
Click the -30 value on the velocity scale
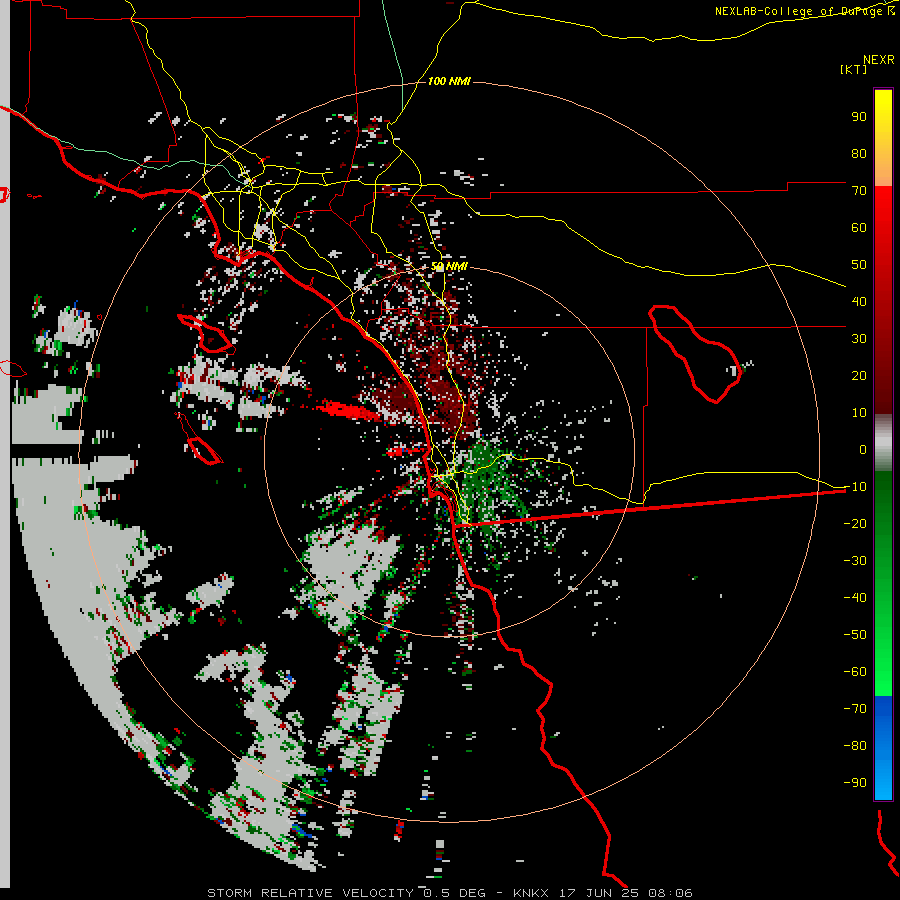pyautogui.click(x=855, y=561)
